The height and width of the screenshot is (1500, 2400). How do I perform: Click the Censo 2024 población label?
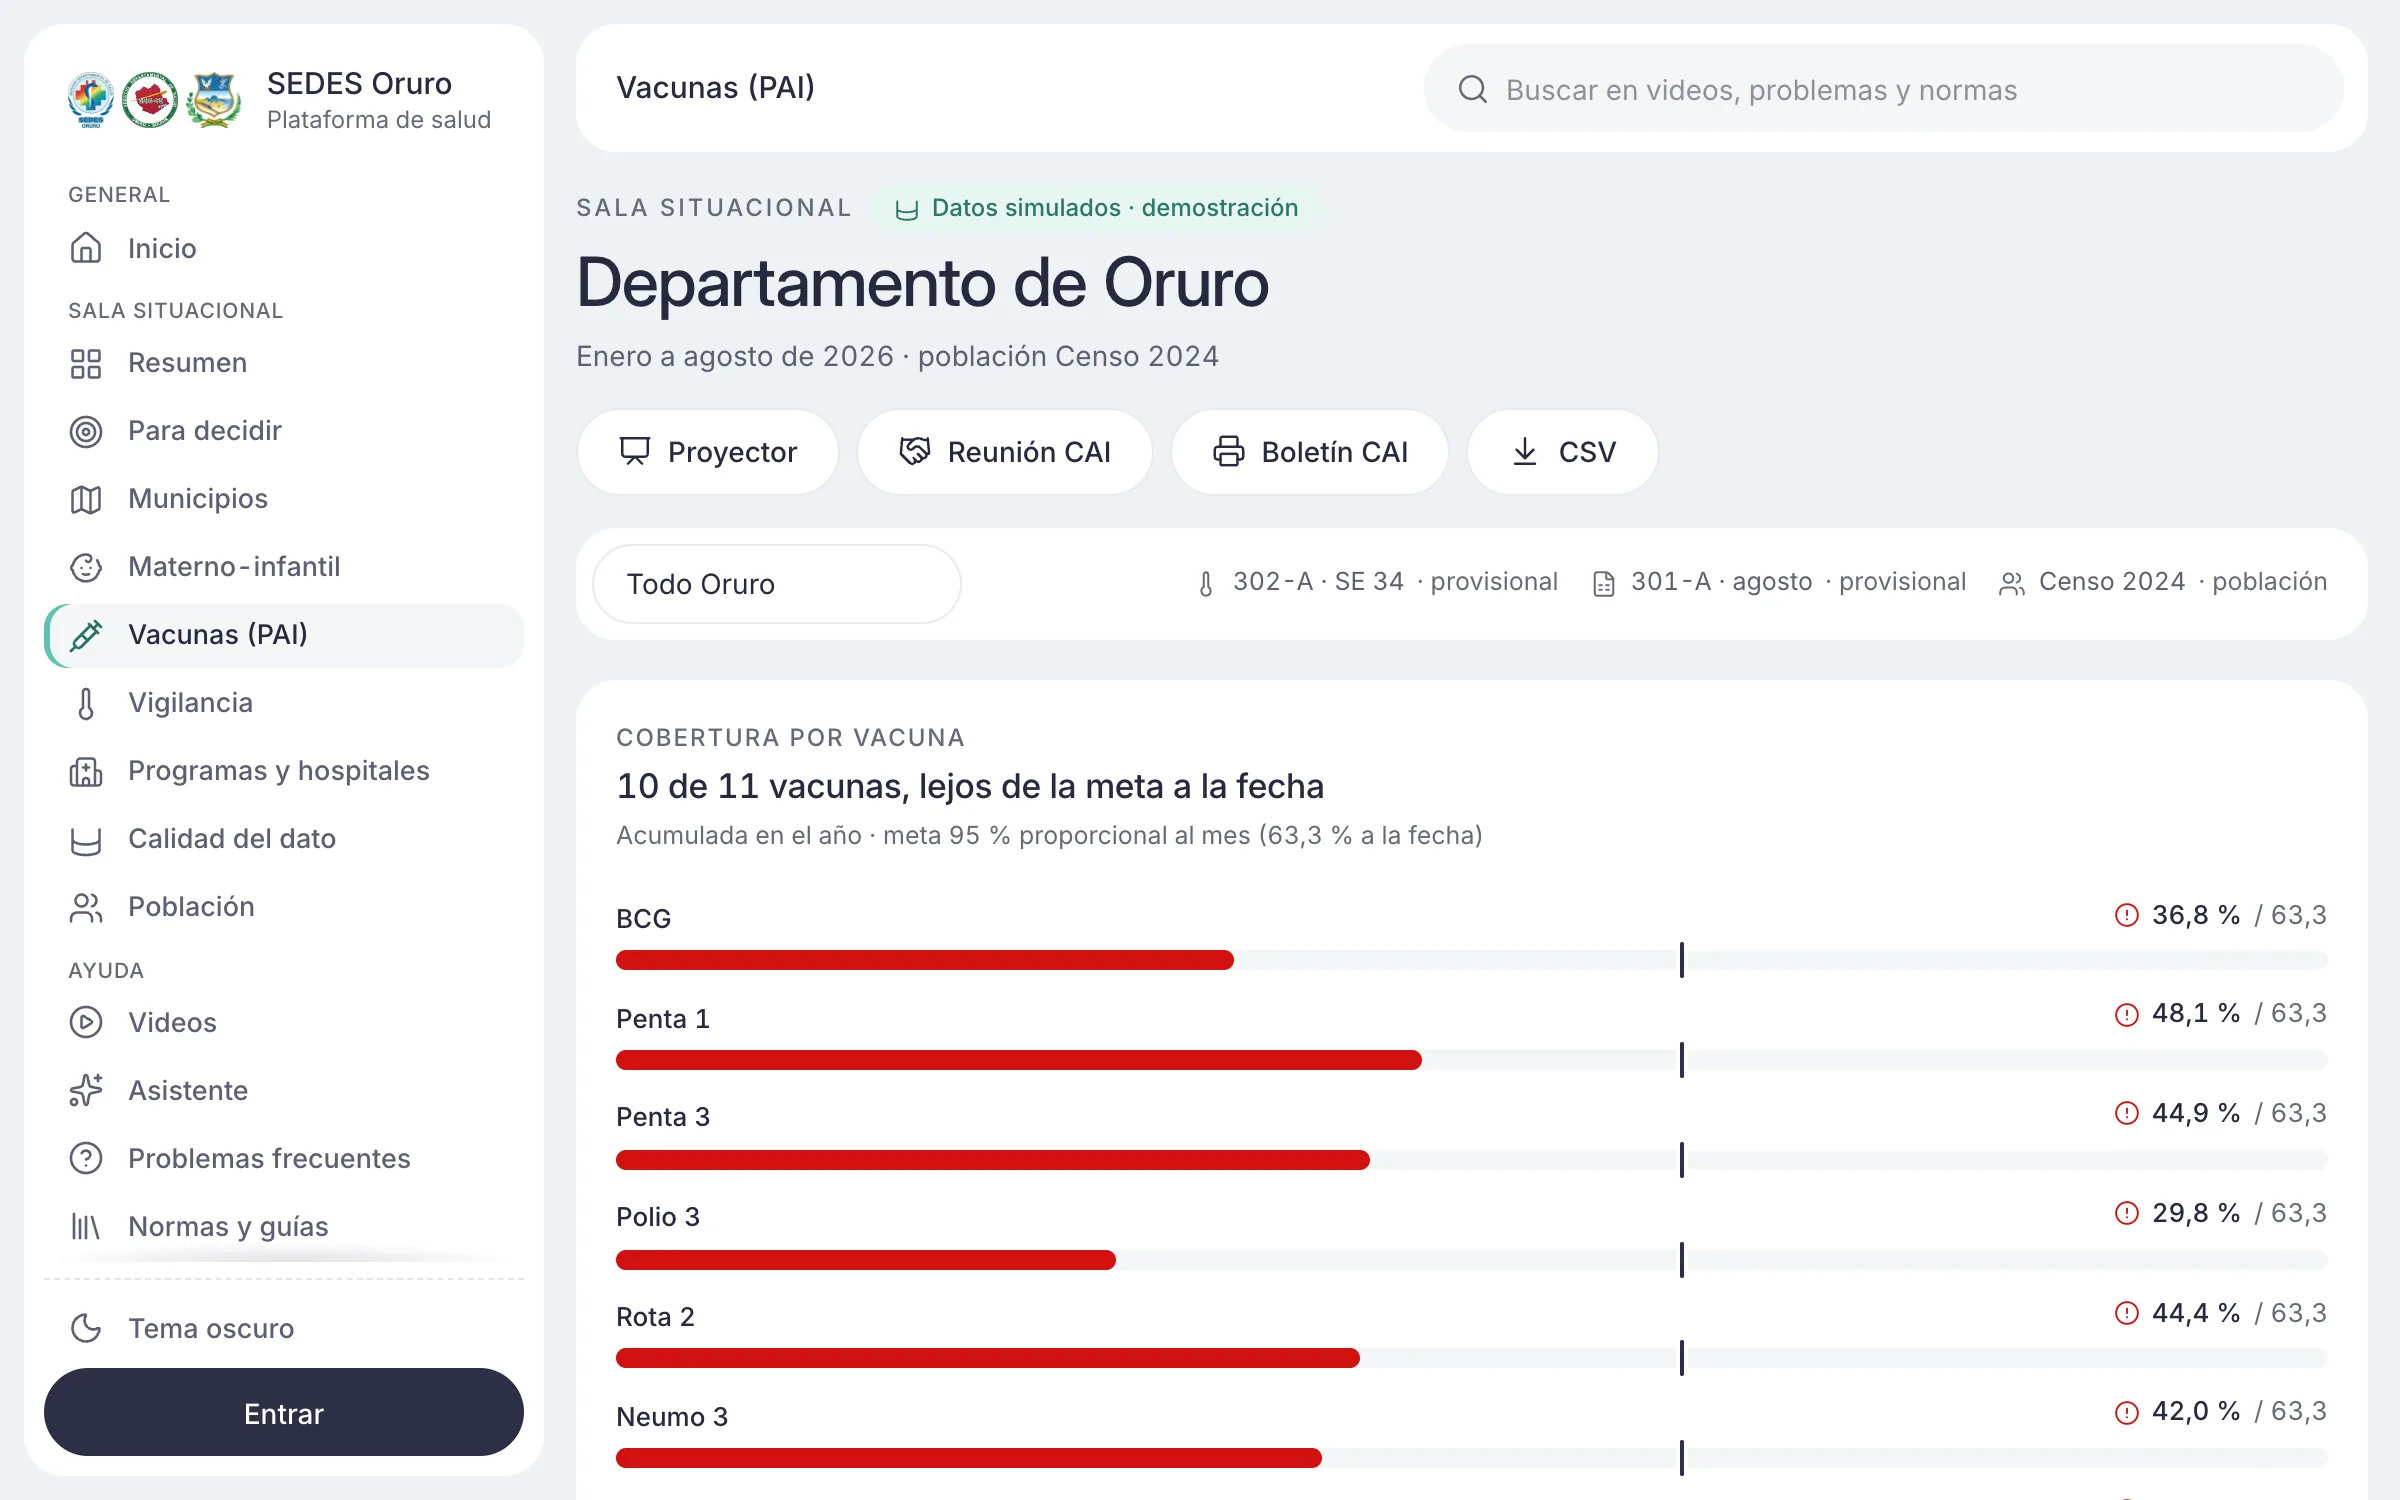(x=2163, y=582)
